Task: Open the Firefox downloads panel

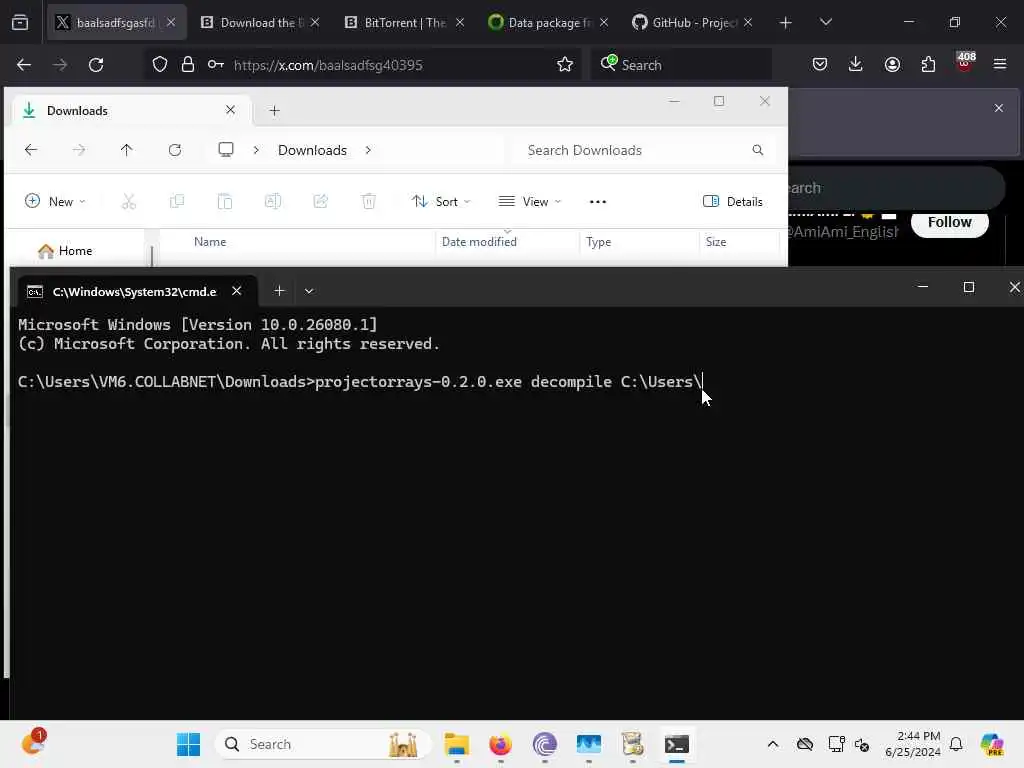Action: pyautogui.click(x=856, y=64)
